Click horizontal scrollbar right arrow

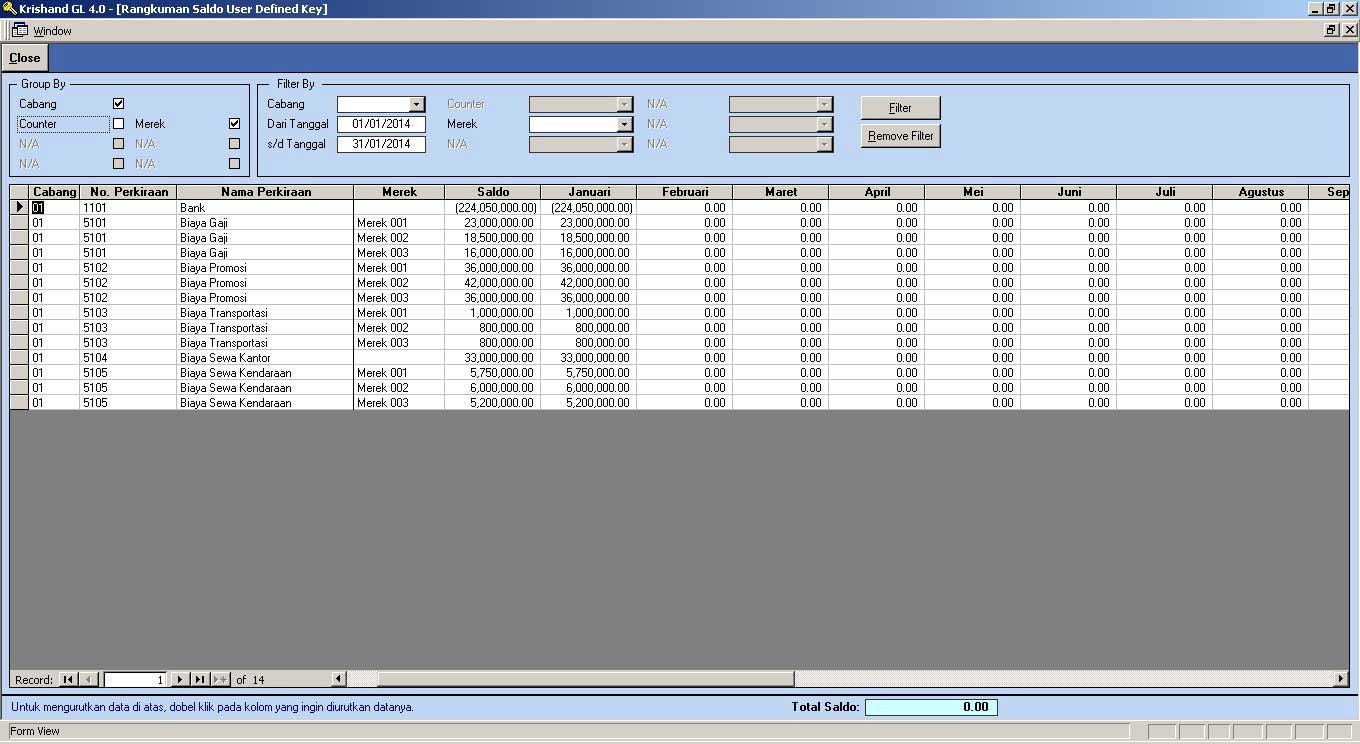coord(1341,679)
